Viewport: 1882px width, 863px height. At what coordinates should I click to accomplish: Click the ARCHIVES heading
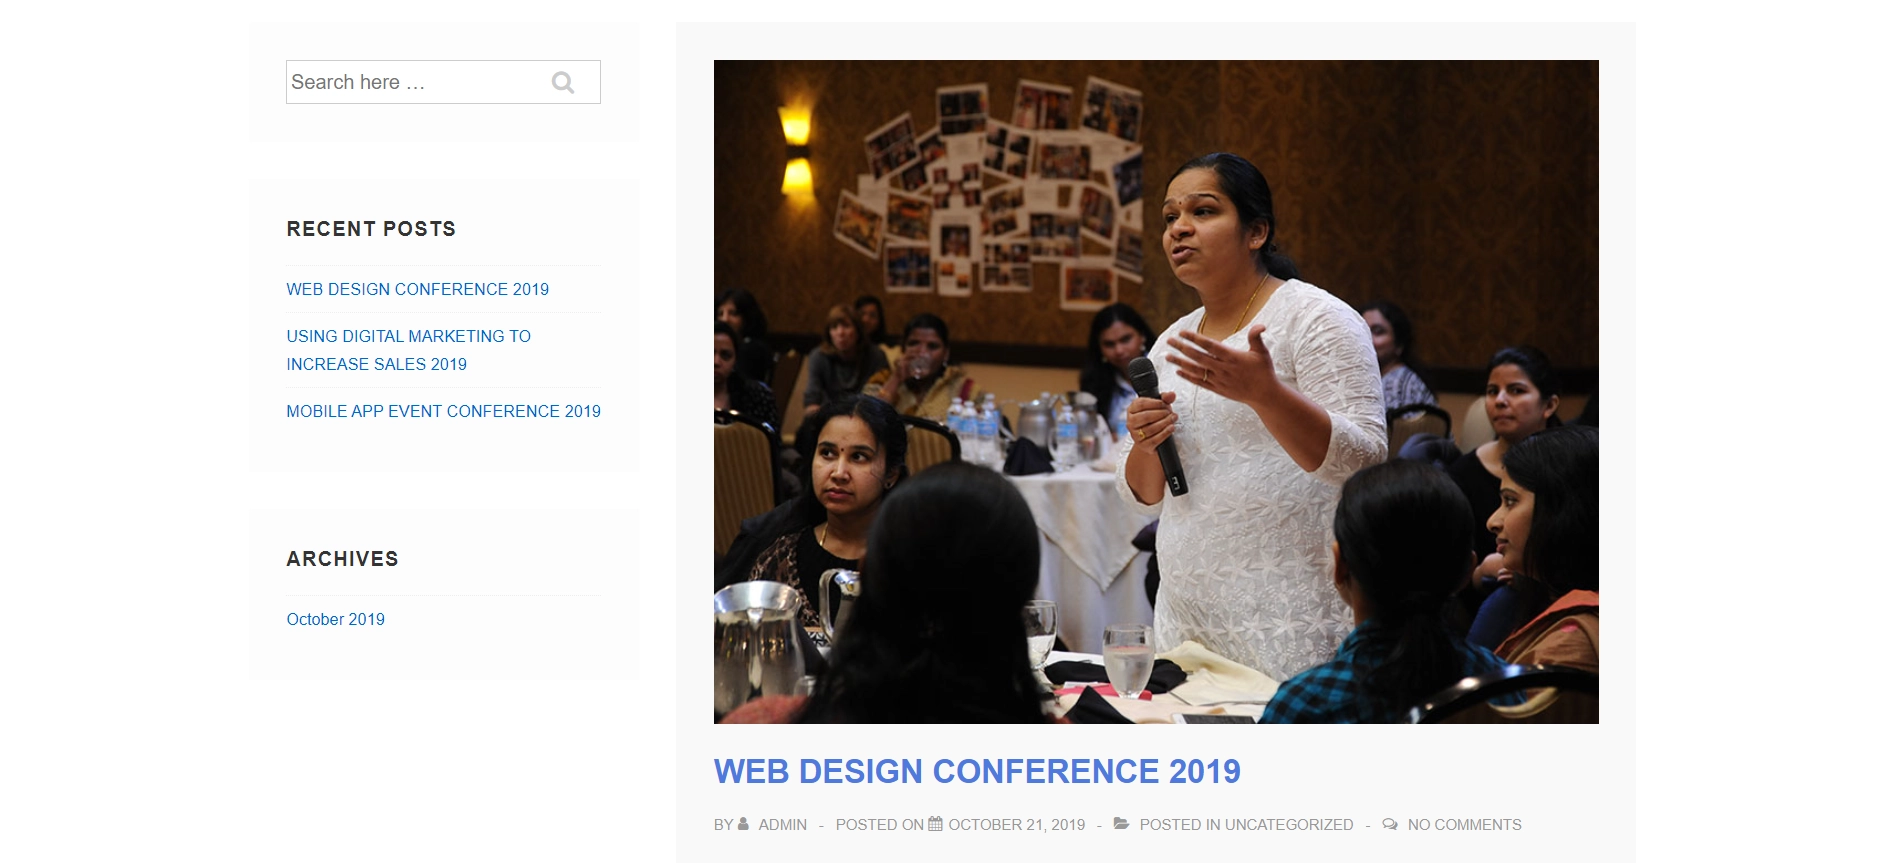click(342, 559)
